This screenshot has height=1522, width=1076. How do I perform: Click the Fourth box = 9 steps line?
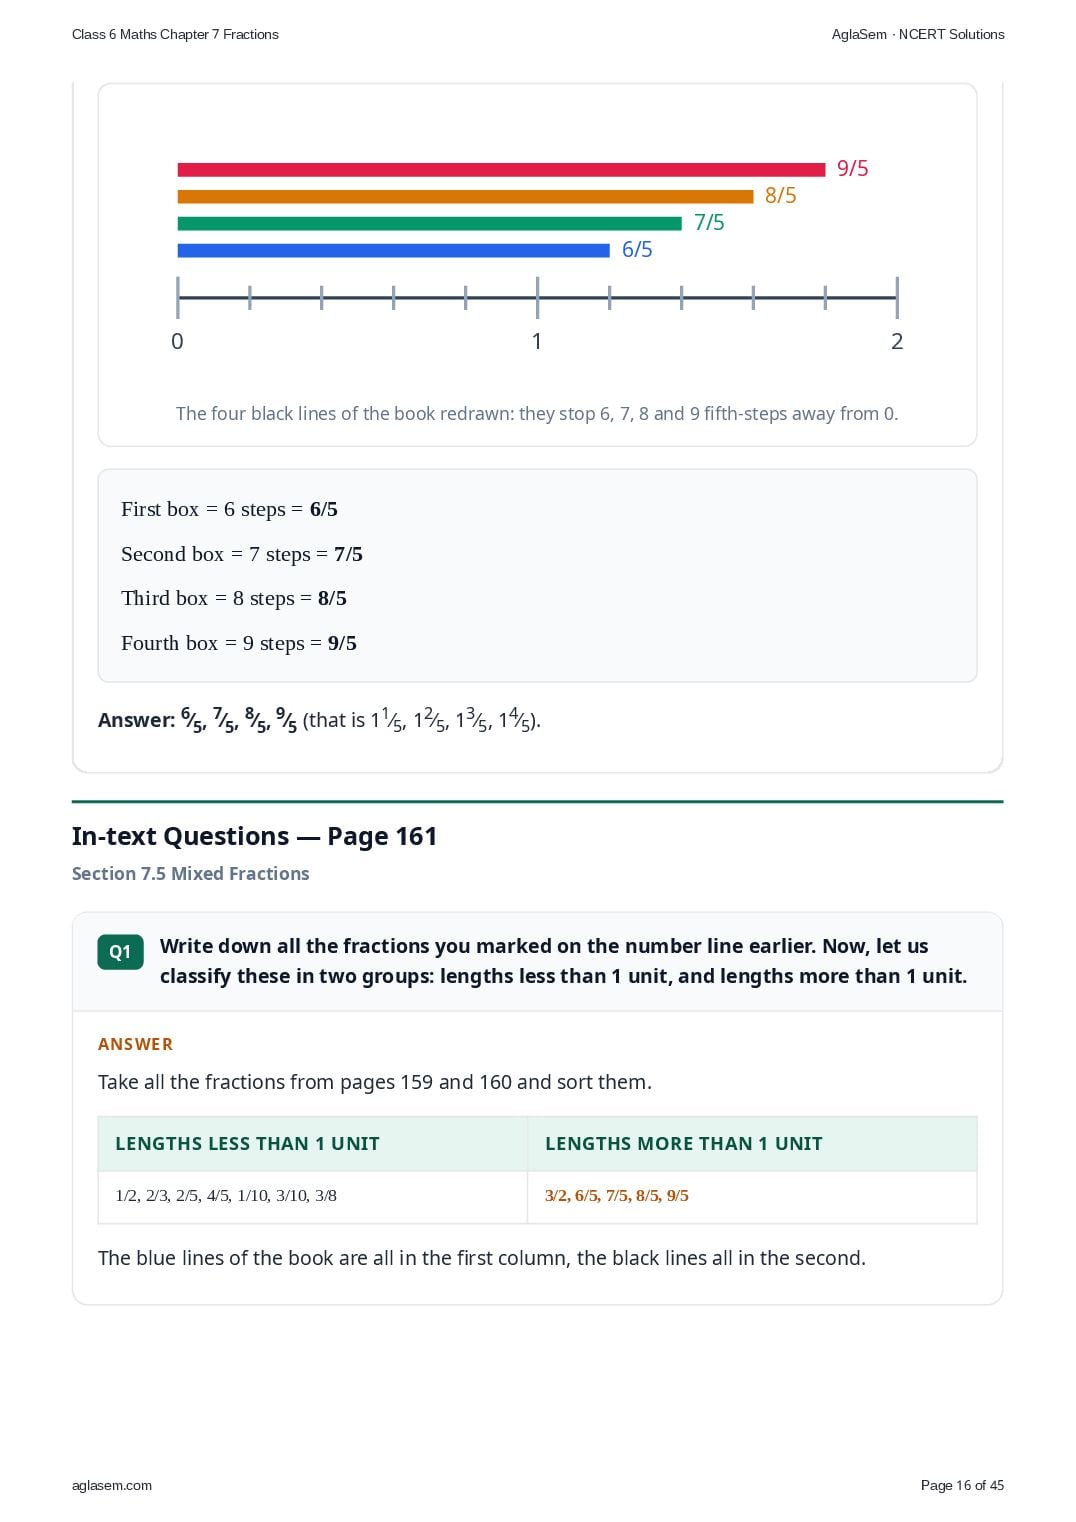pyautogui.click(x=239, y=643)
